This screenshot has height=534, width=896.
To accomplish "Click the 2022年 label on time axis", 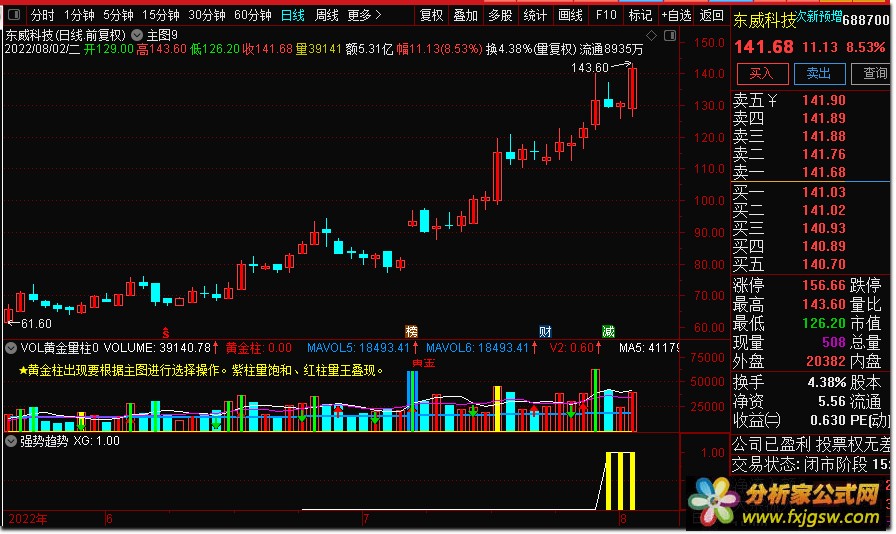I will click(28, 519).
